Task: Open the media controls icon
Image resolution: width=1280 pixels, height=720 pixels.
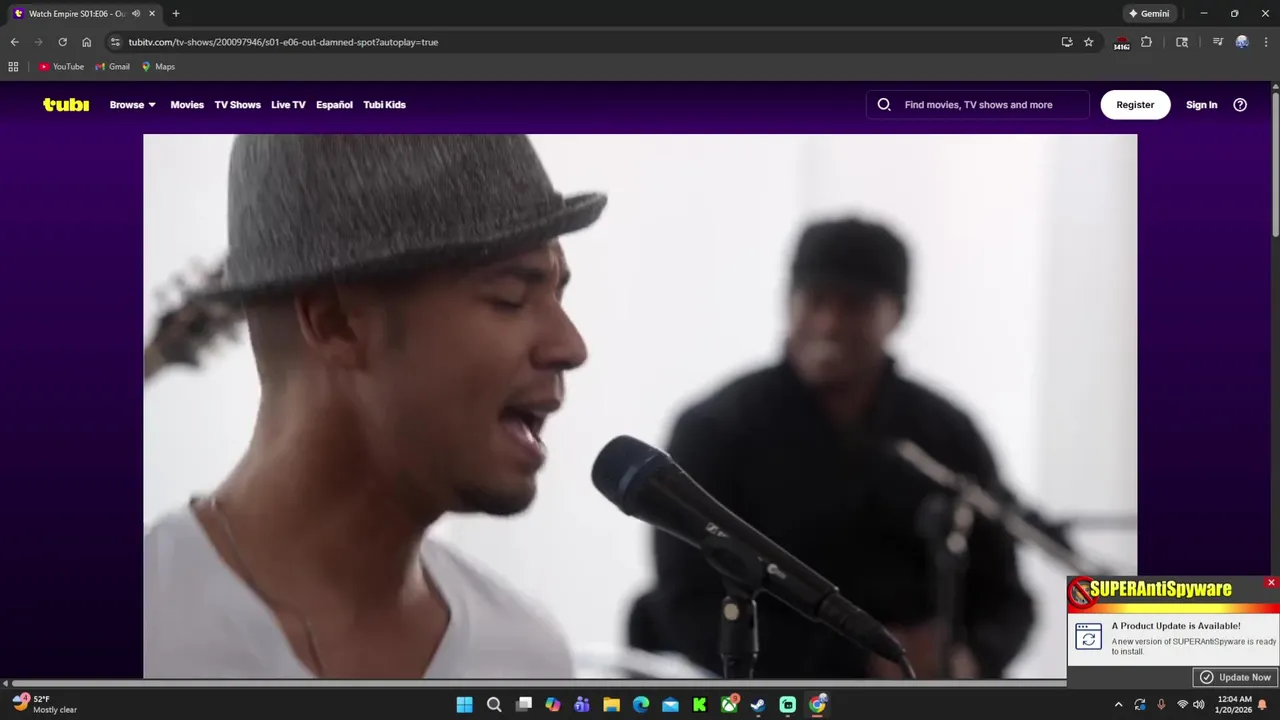Action: [1217, 42]
